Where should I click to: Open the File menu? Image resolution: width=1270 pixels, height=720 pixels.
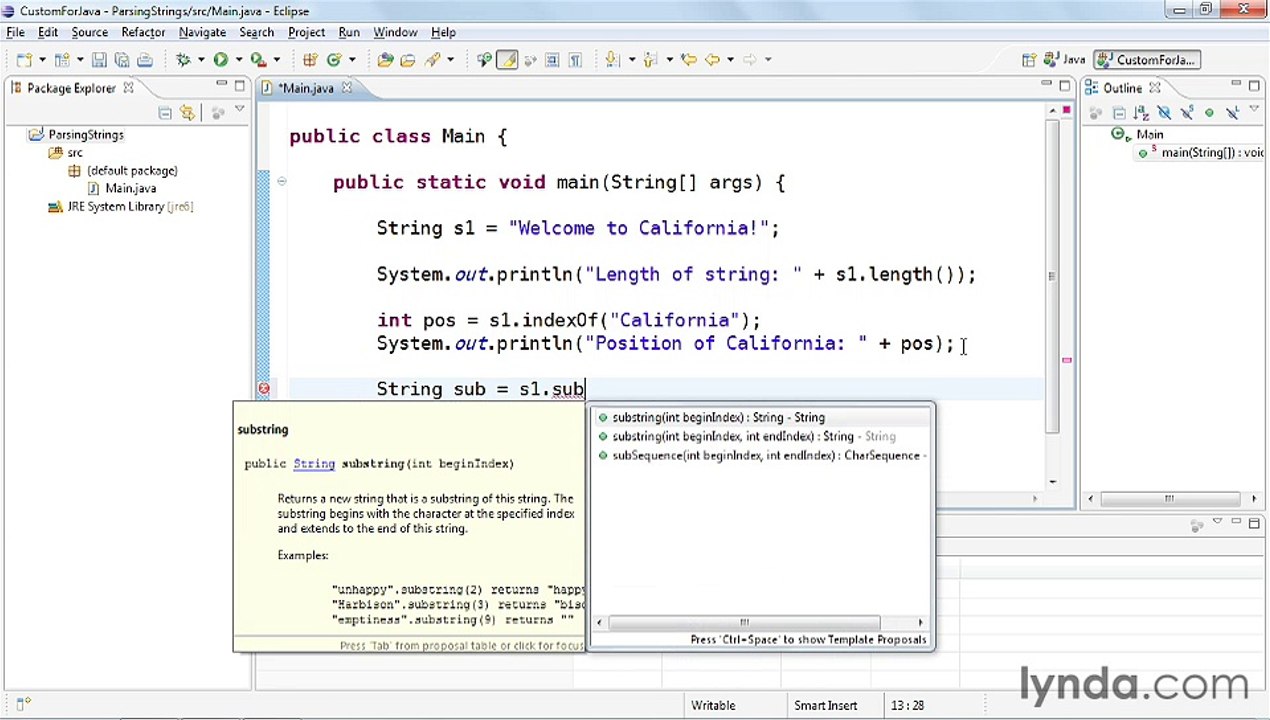pos(15,32)
